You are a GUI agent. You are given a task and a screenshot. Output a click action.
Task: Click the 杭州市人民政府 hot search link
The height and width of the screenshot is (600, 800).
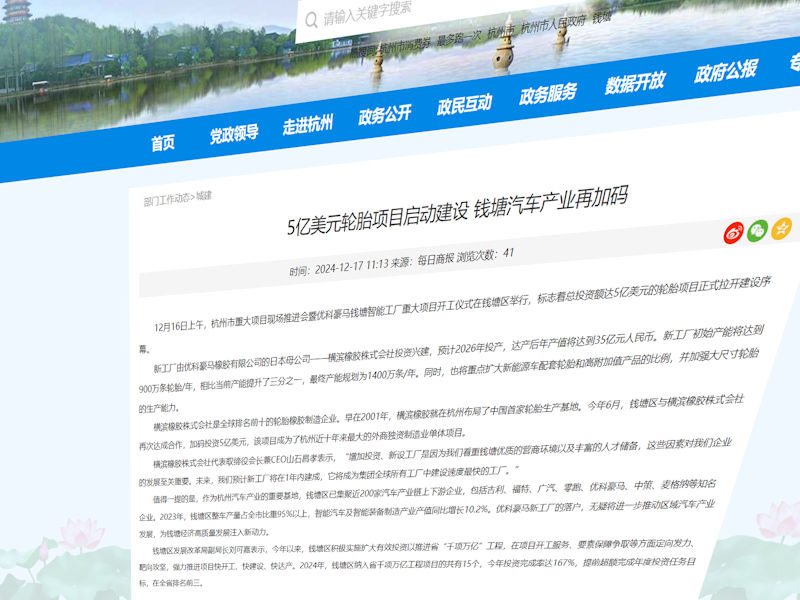tap(553, 24)
